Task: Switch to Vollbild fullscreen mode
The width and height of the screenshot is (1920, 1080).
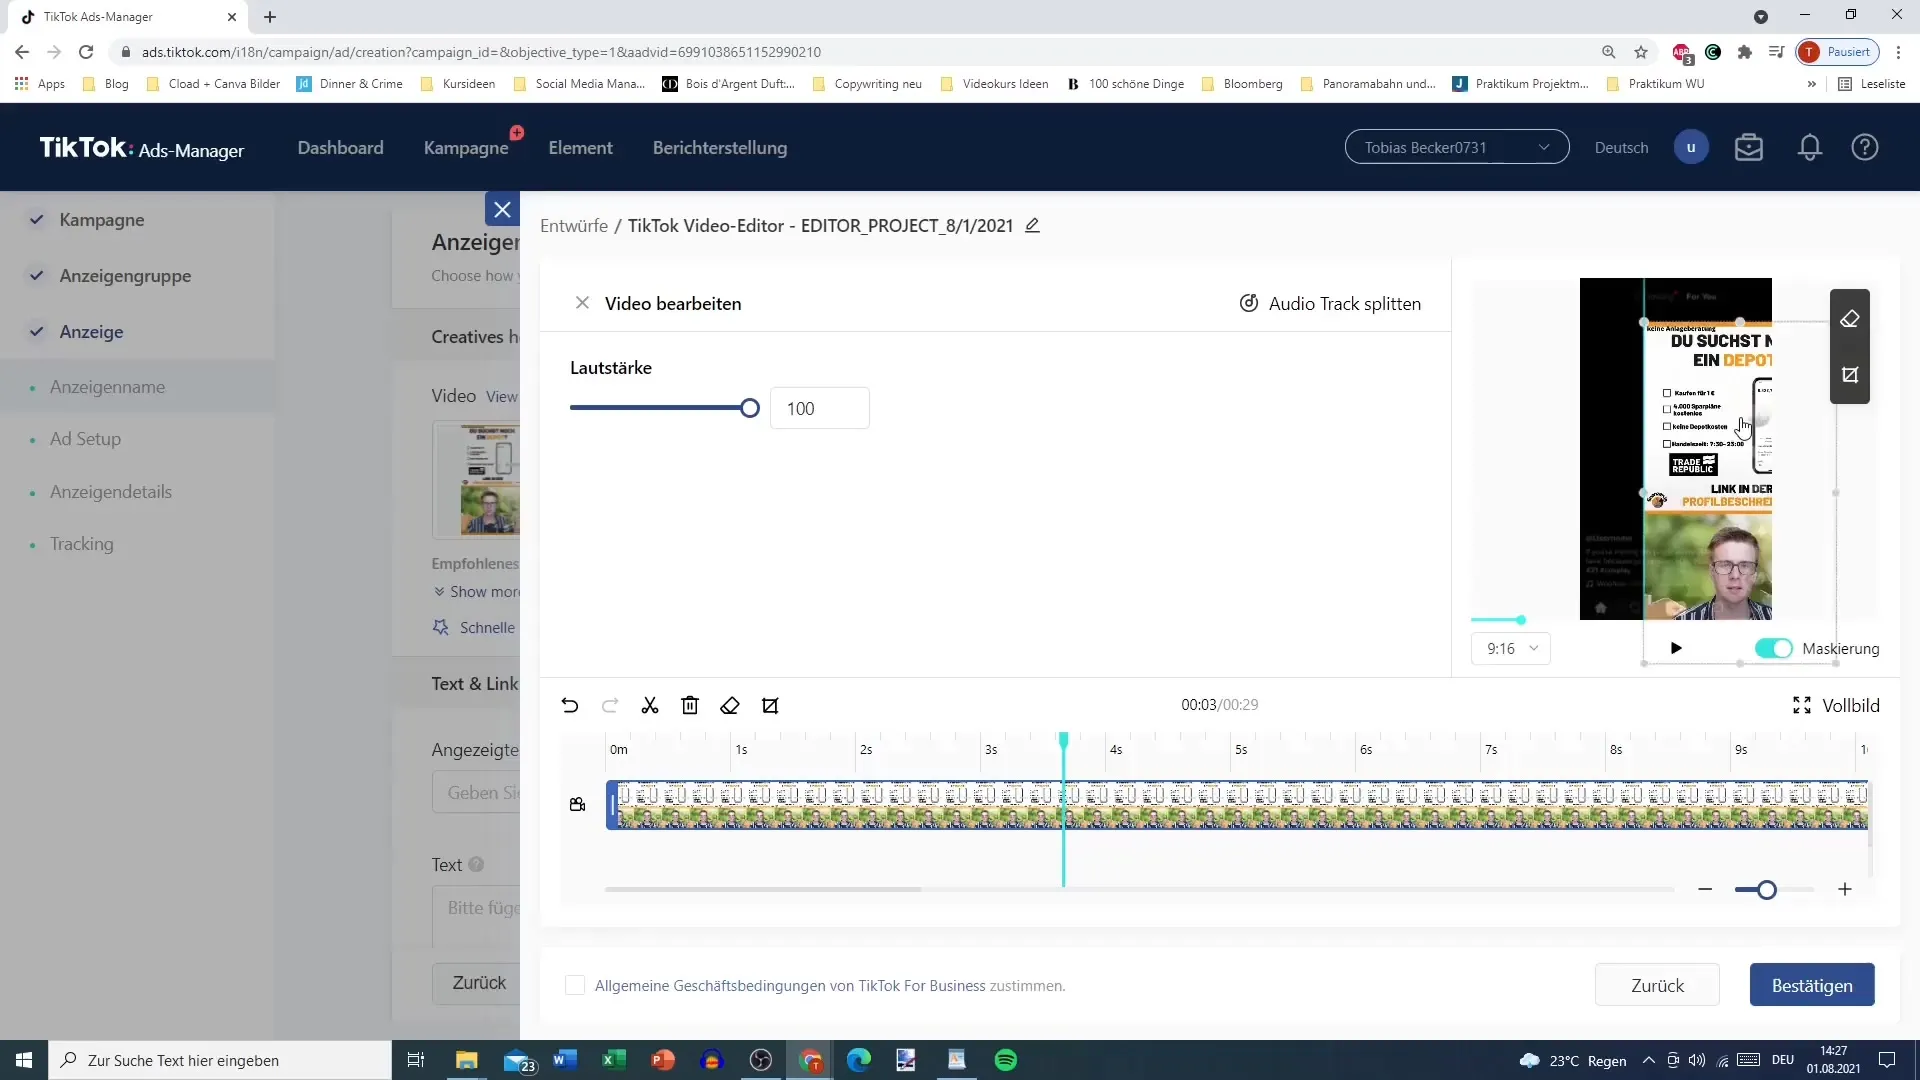Action: coord(1836,705)
